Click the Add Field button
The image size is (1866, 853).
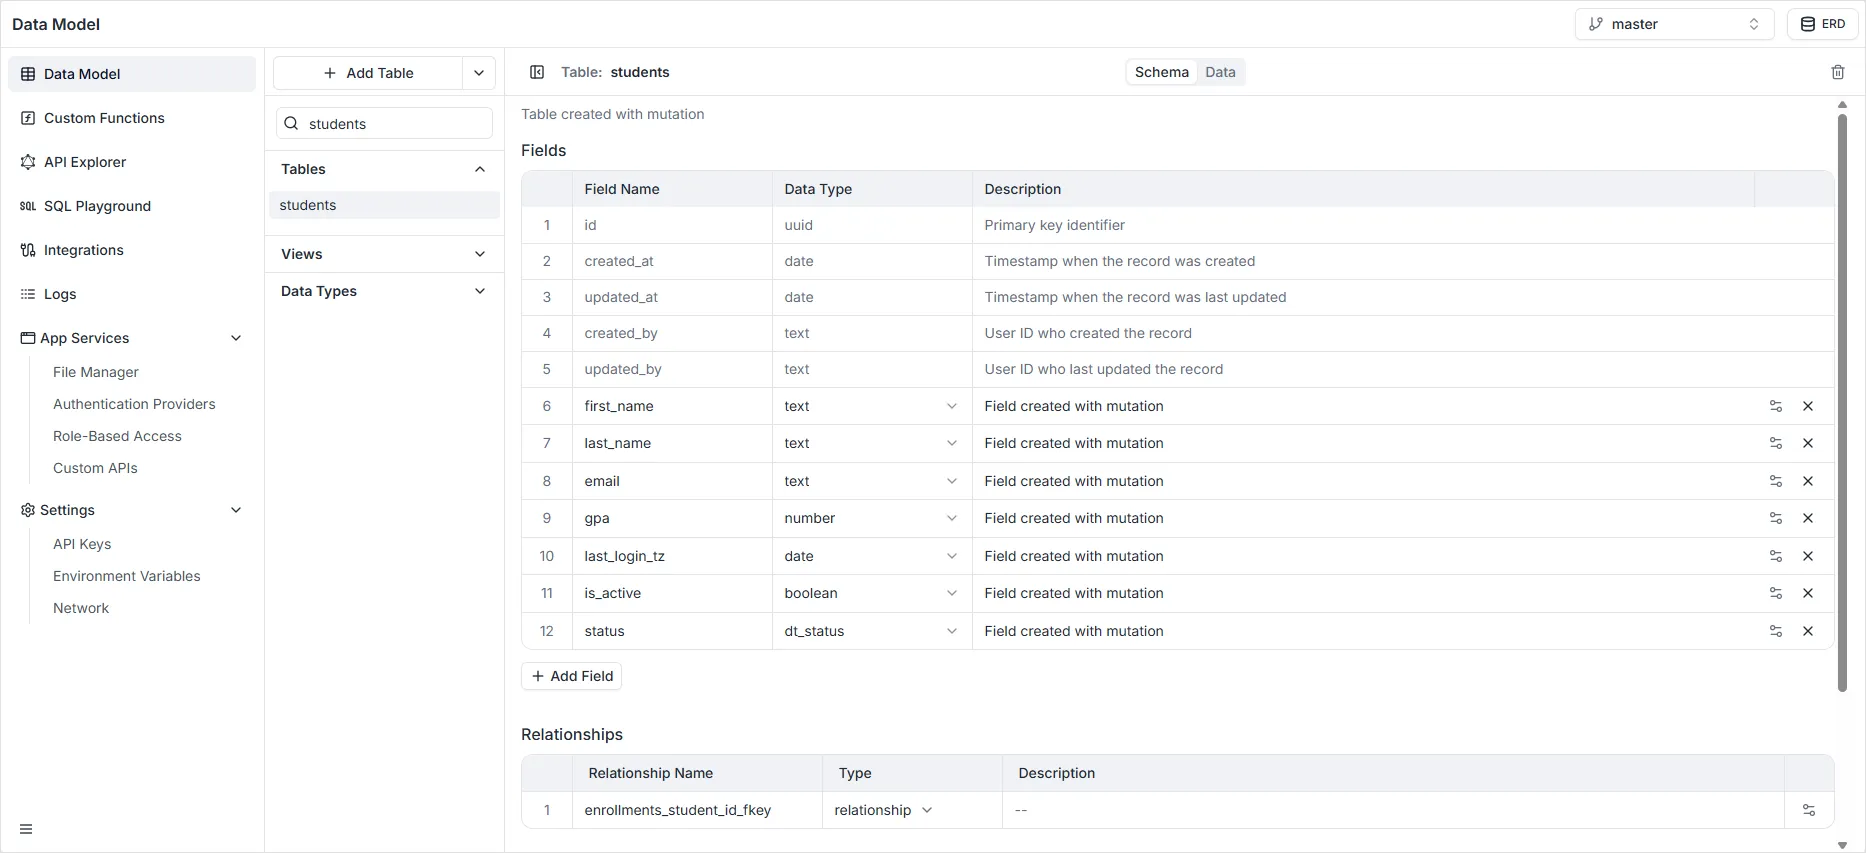coord(572,676)
